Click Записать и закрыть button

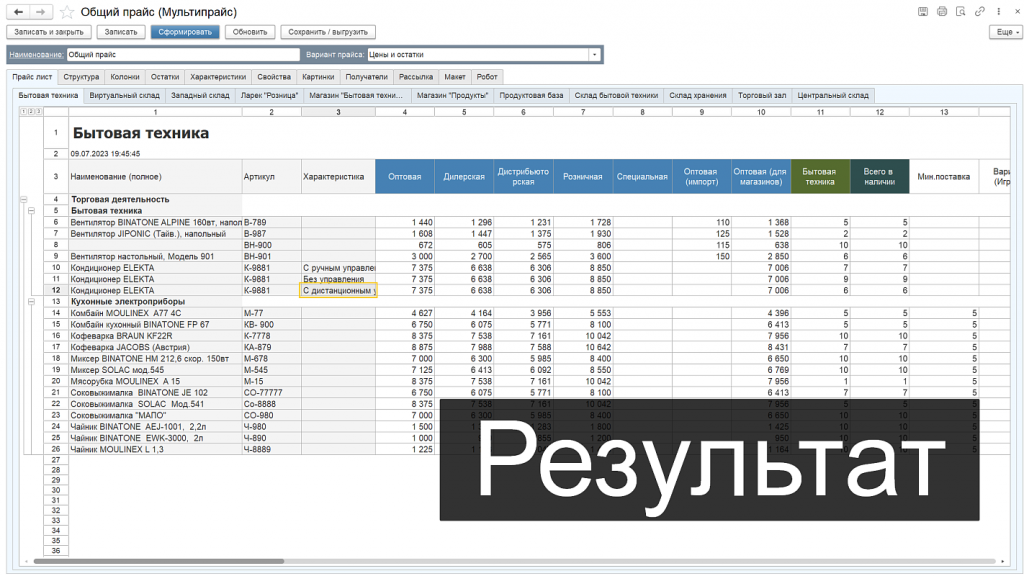coord(49,32)
